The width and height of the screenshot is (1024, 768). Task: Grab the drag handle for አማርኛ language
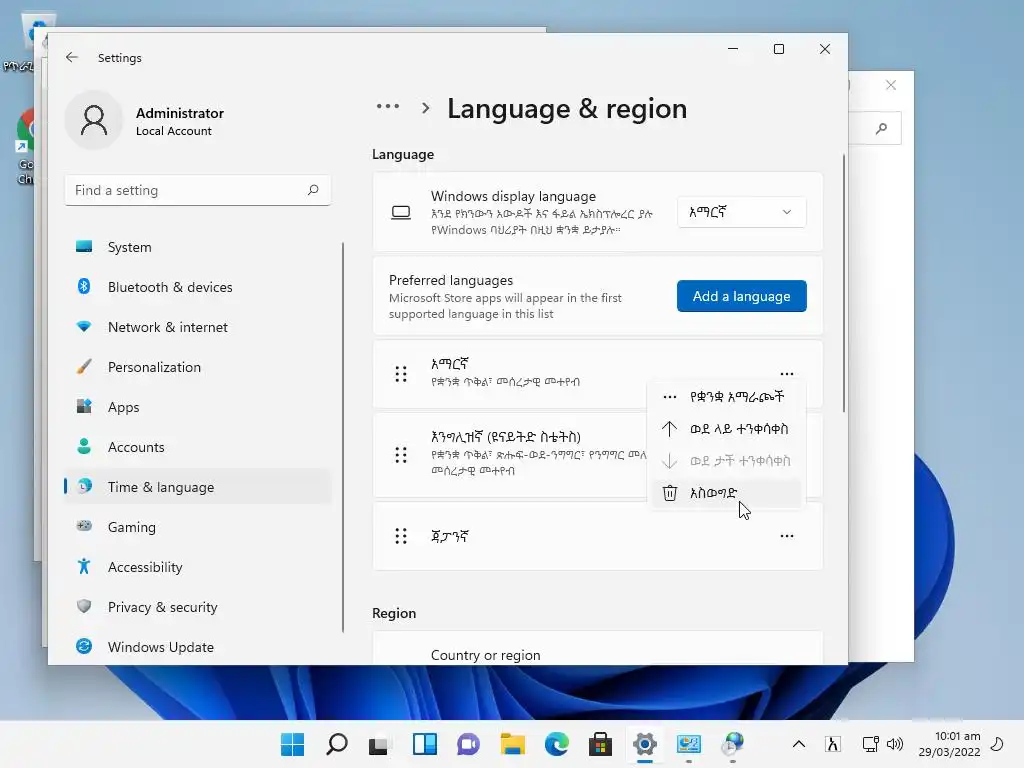tap(401, 374)
